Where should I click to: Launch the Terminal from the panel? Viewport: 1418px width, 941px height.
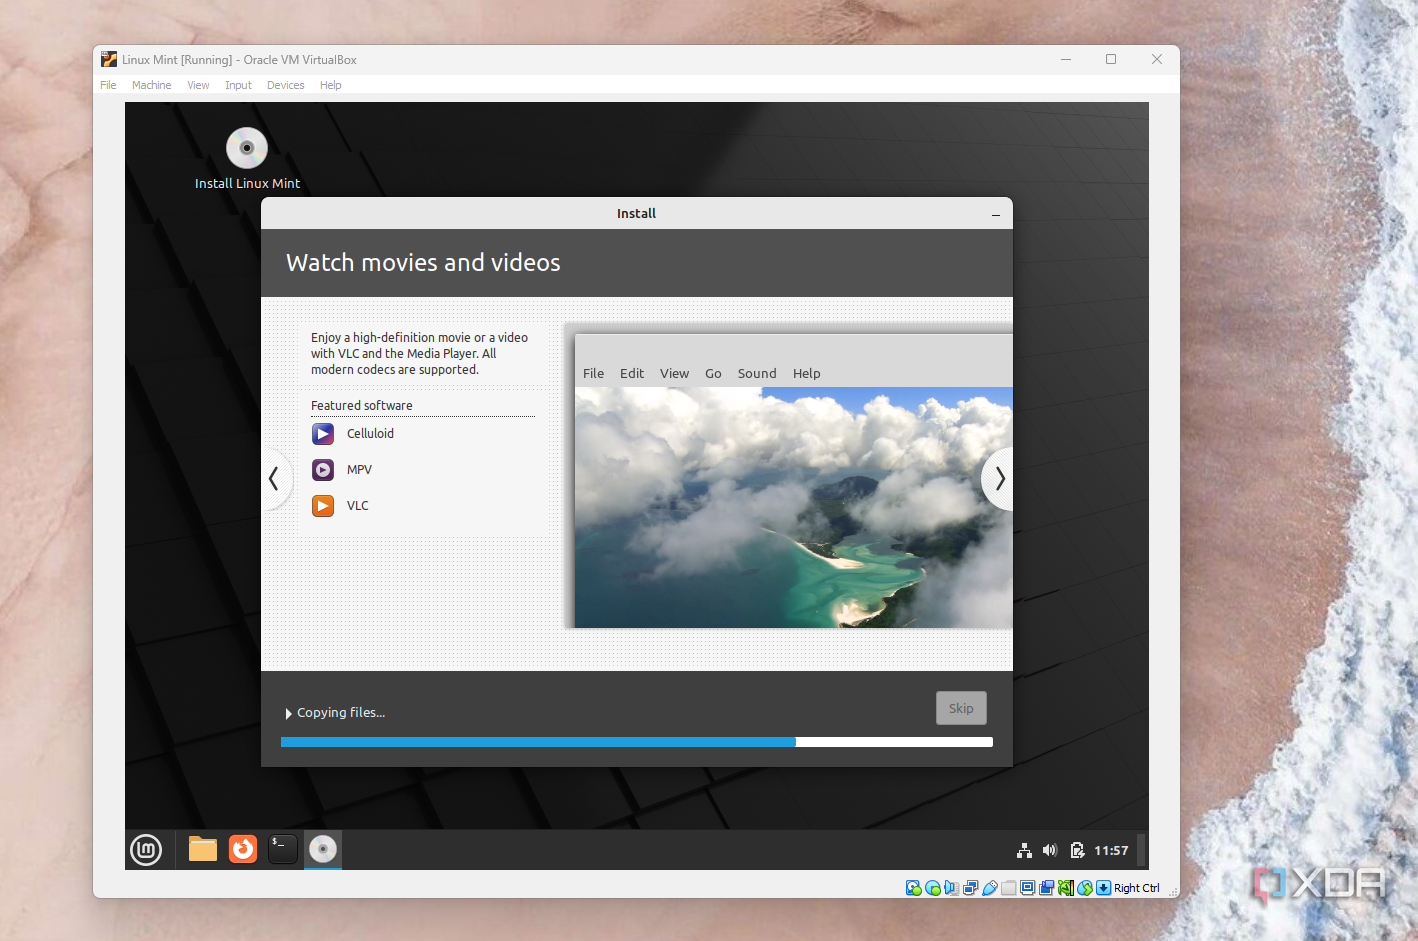click(x=283, y=849)
